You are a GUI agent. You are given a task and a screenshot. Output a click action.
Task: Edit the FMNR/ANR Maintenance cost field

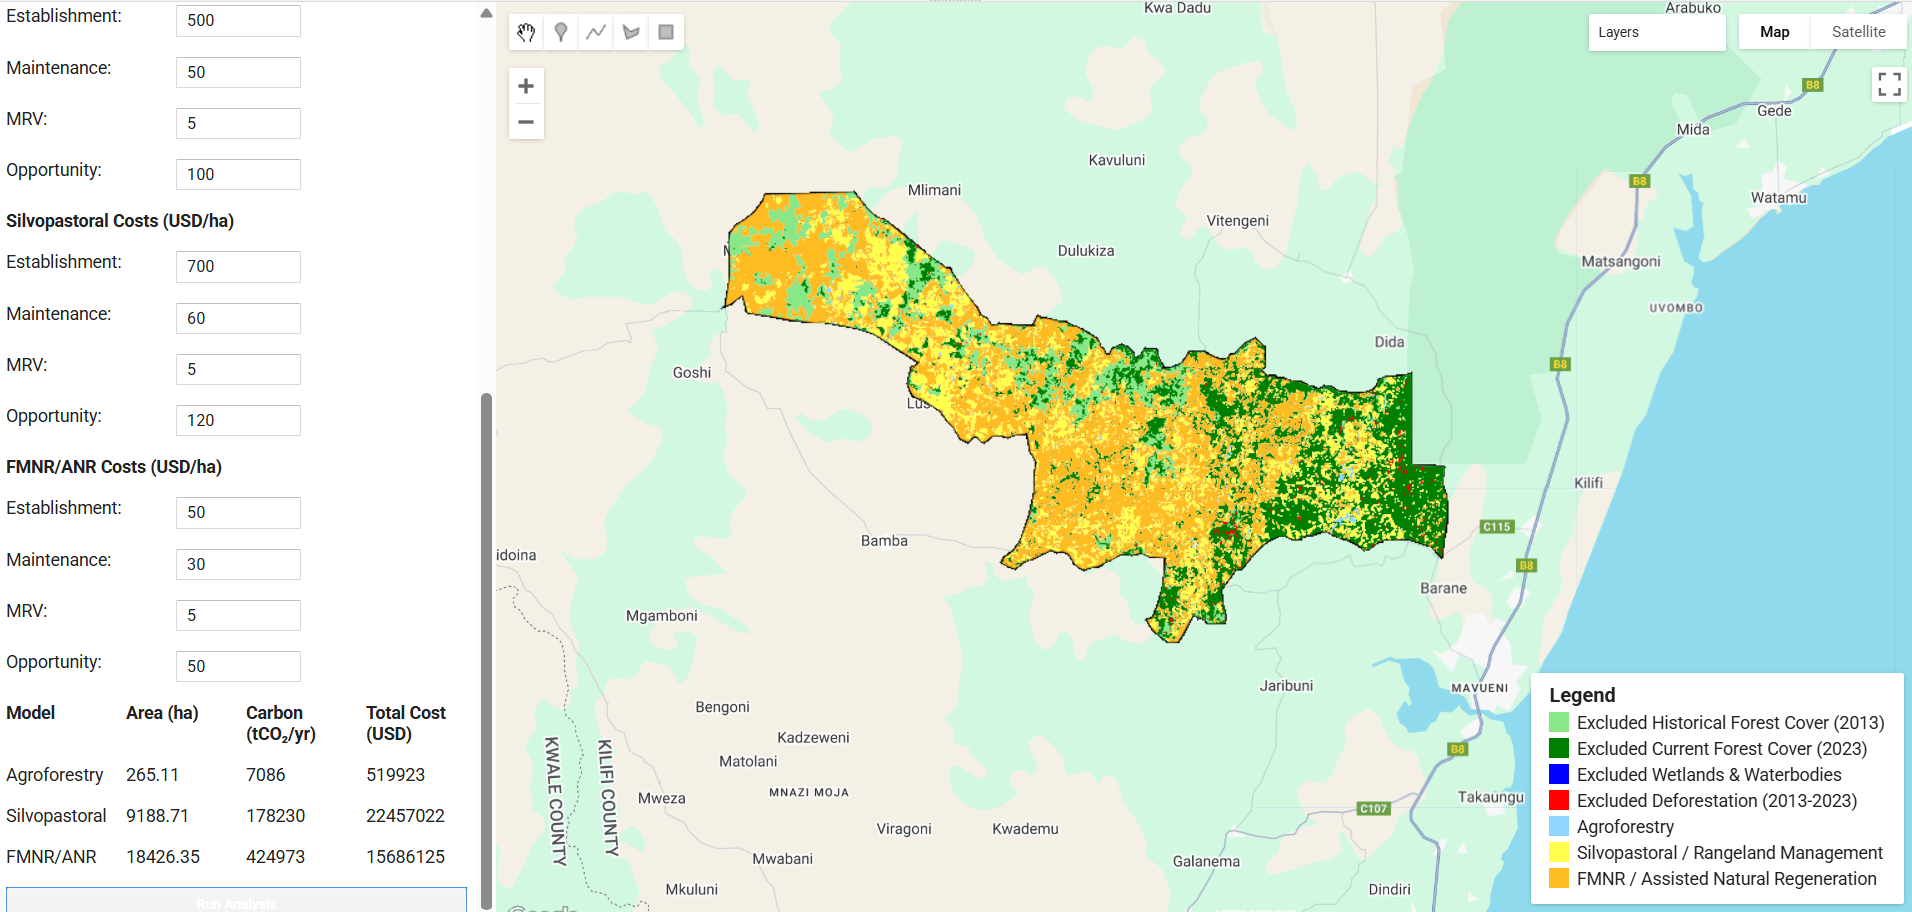238,565
